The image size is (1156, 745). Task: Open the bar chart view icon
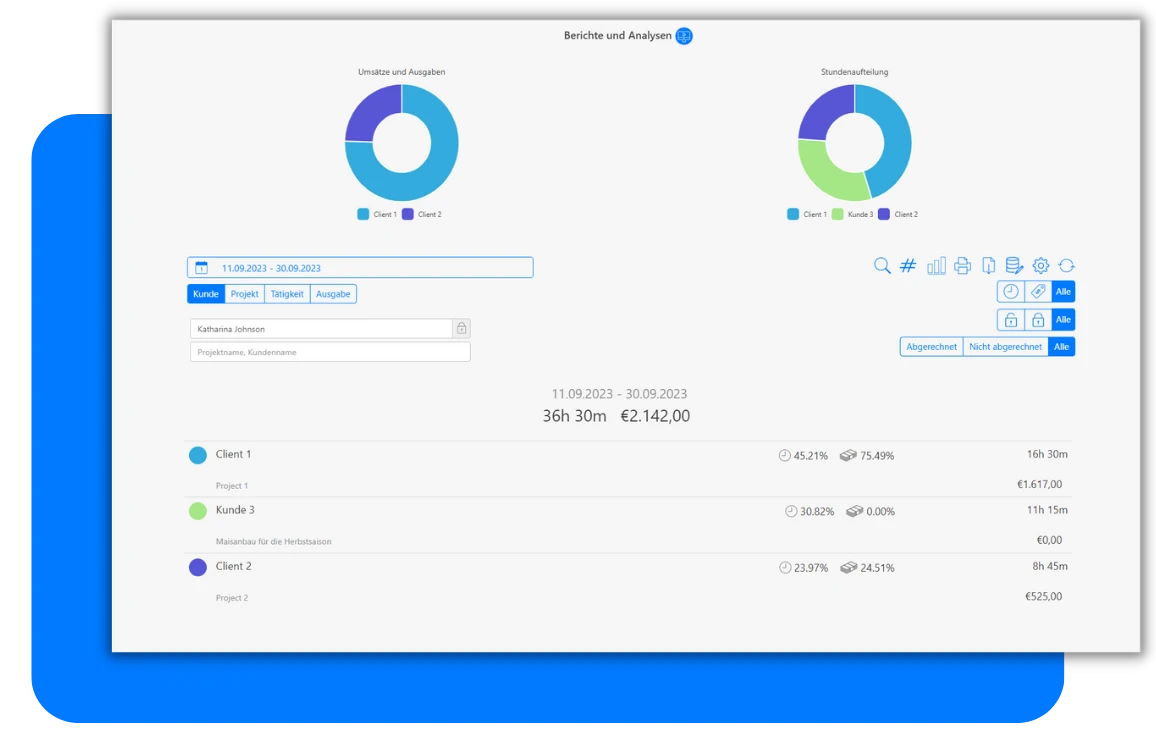point(936,266)
